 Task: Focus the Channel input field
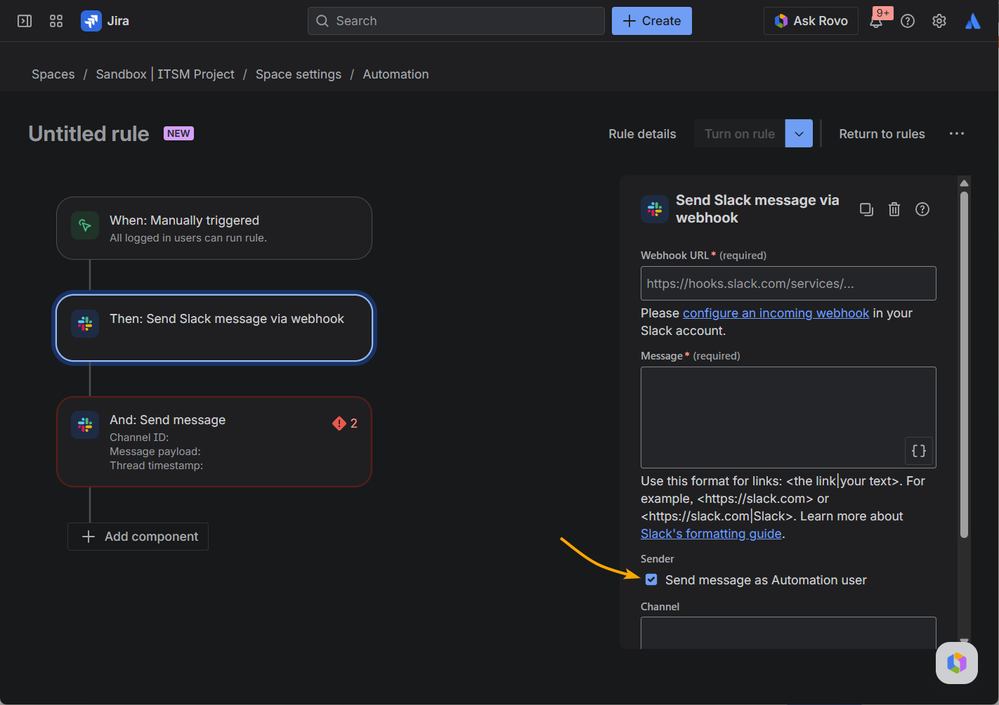(788, 632)
